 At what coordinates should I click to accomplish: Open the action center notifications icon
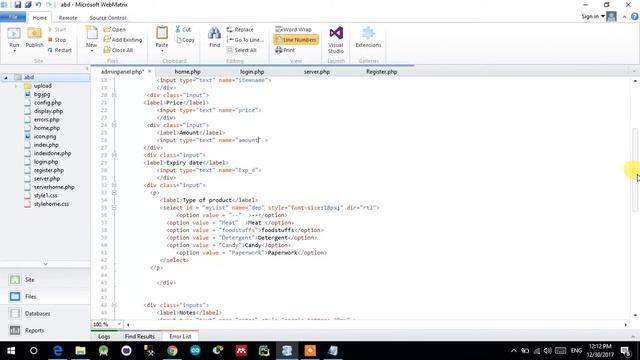[625, 351]
